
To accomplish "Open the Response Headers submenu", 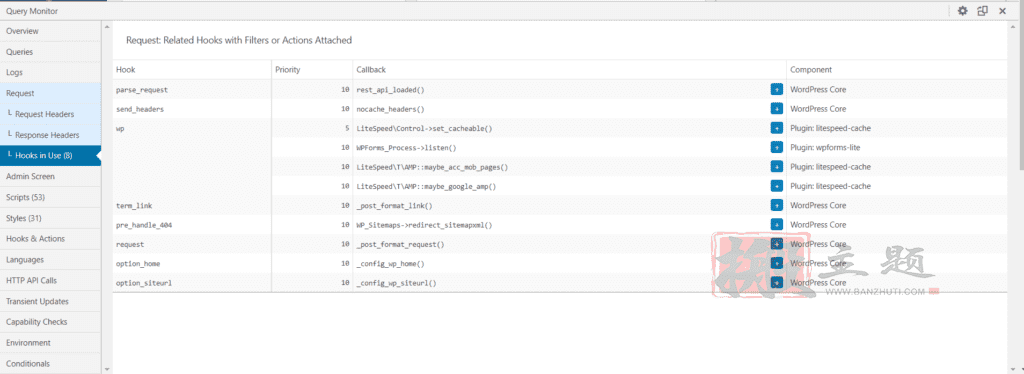I will click(50, 135).
